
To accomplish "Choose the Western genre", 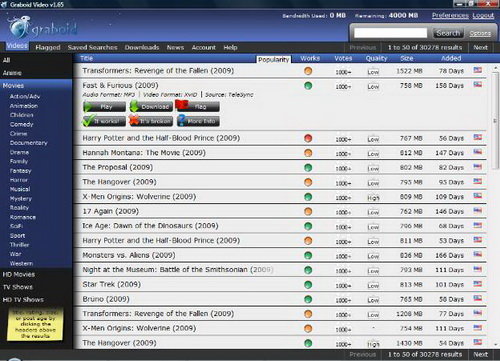I will pos(21,263).
